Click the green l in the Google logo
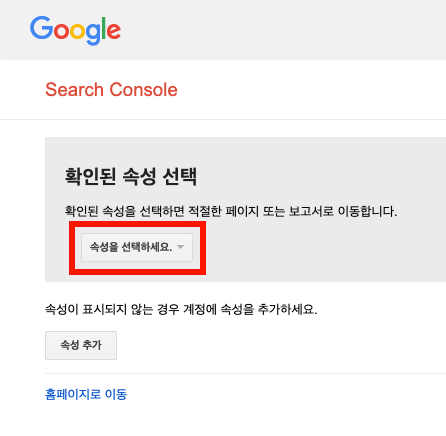 (103, 28)
